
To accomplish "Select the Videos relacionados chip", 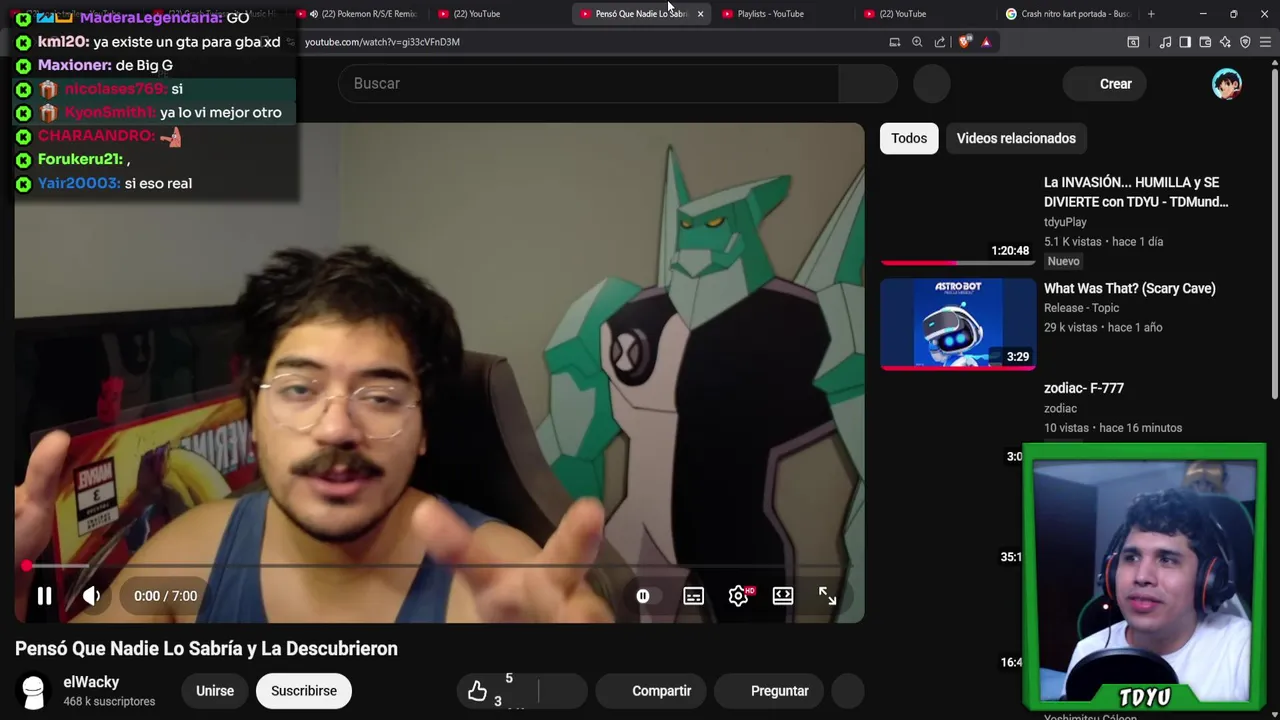I will pos(1016,138).
